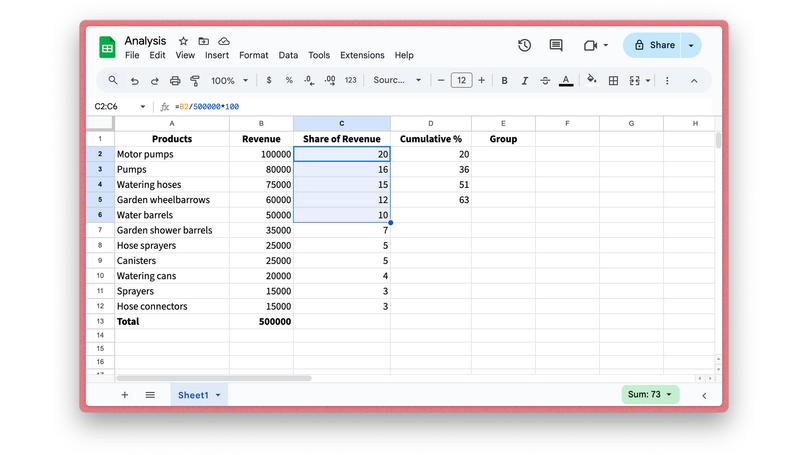Open the Help menu
This screenshot has height=455, width=808.
click(x=404, y=55)
